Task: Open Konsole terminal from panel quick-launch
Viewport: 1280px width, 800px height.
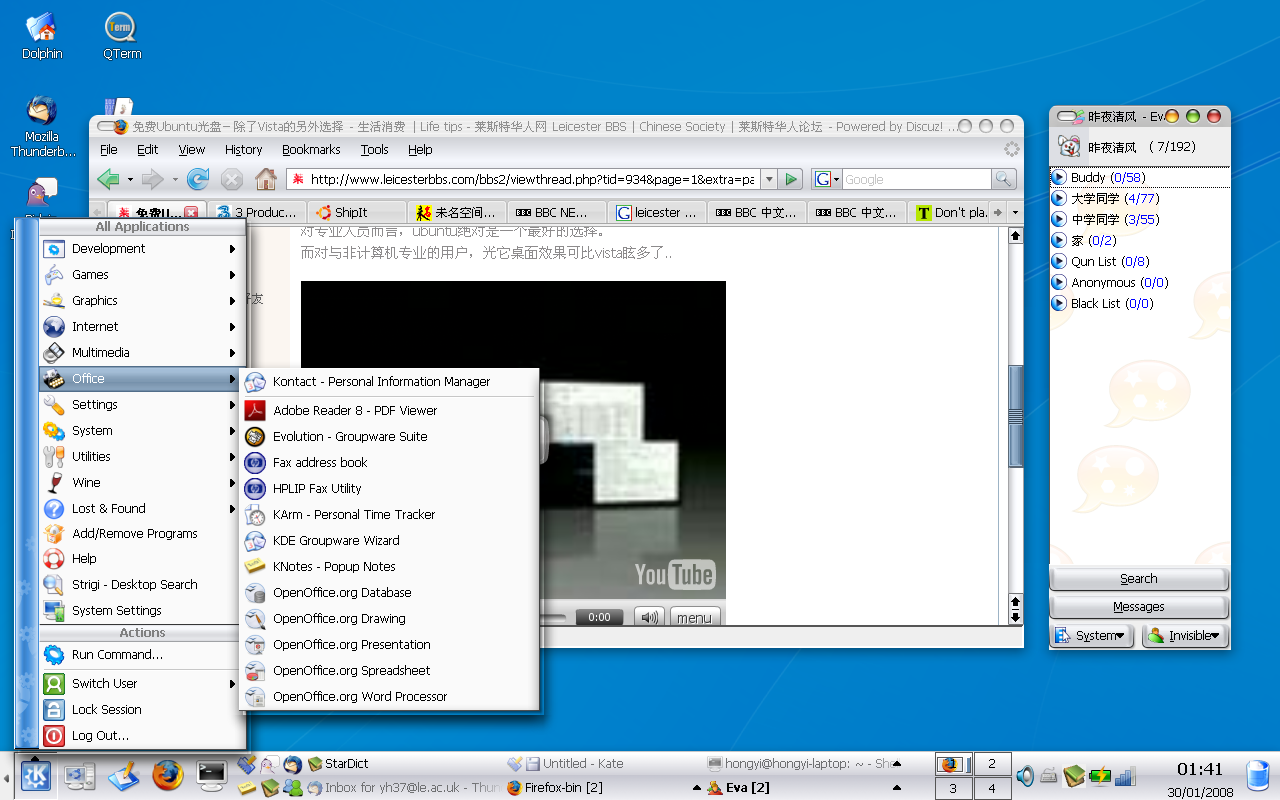Action: 212,775
